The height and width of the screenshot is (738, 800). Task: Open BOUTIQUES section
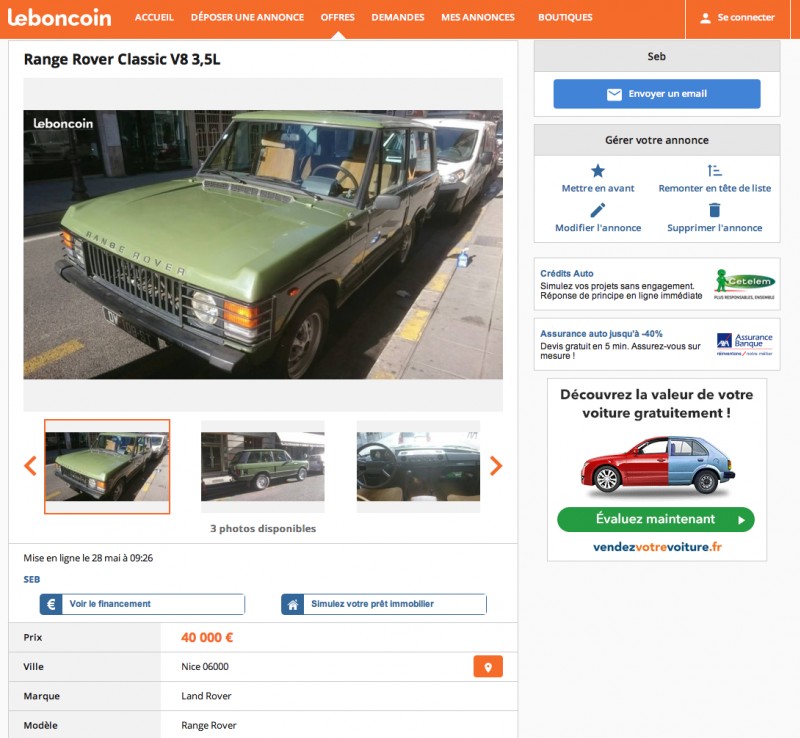click(x=565, y=17)
